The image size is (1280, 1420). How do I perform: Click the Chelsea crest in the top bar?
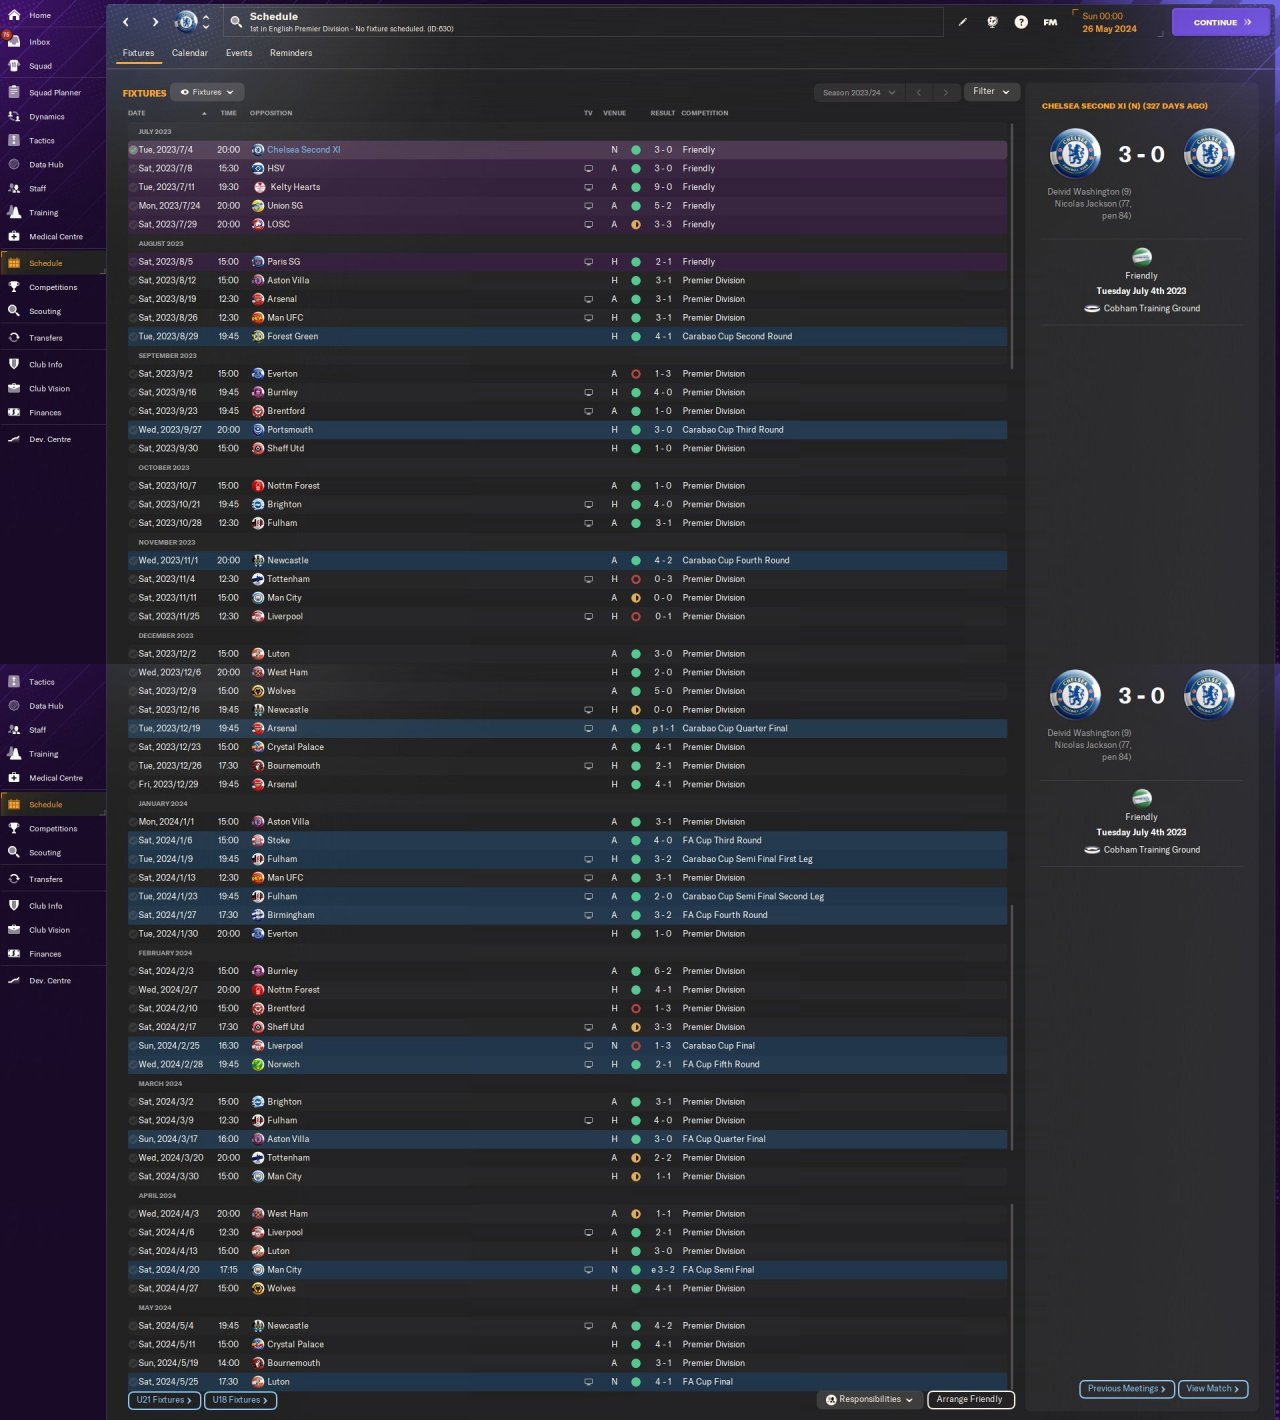pos(186,21)
